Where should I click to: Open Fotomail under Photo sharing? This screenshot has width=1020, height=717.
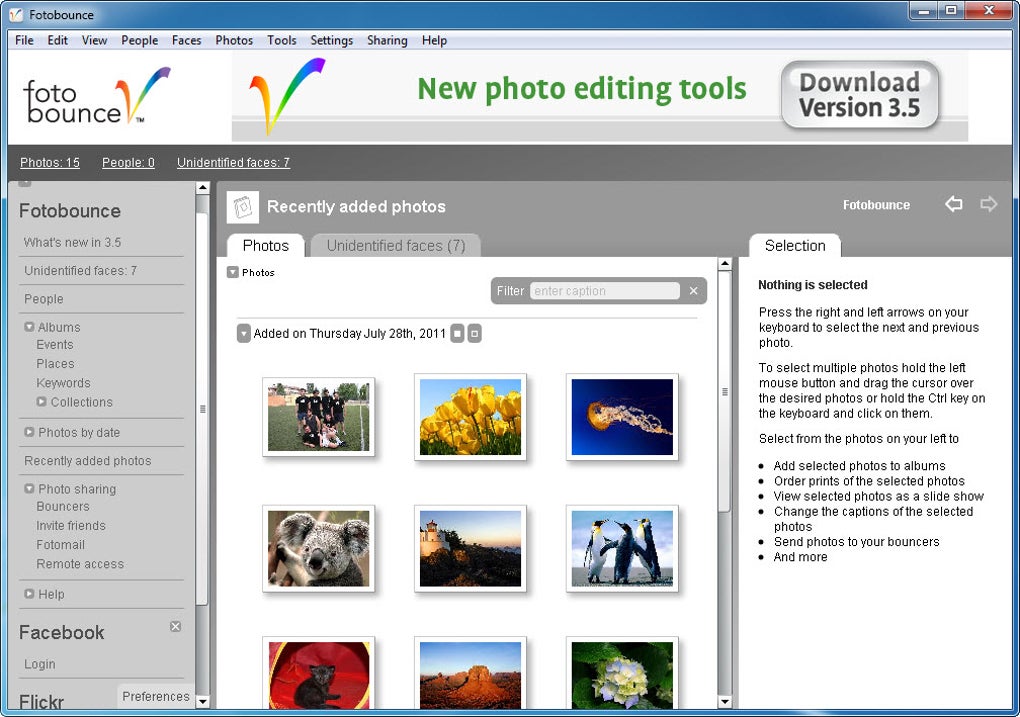(x=60, y=545)
